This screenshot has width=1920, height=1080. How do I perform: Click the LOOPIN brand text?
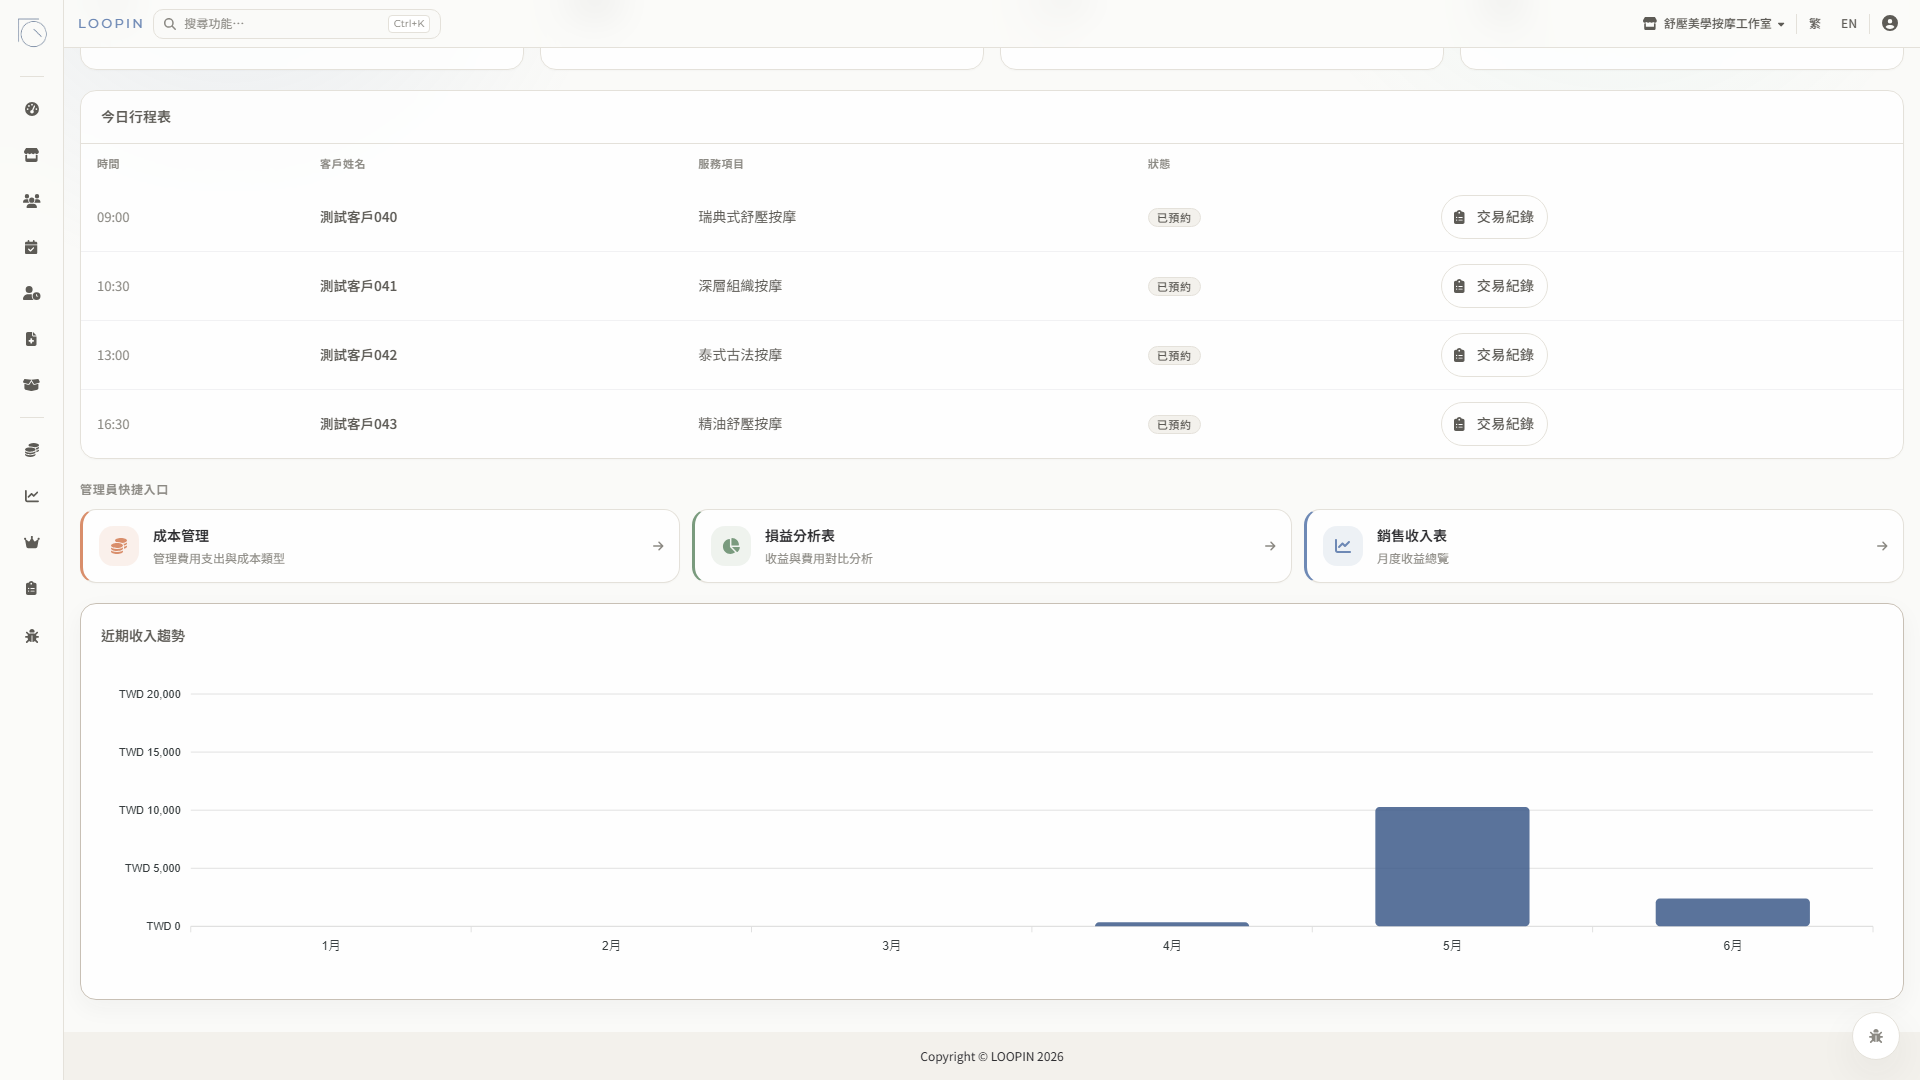(x=111, y=24)
